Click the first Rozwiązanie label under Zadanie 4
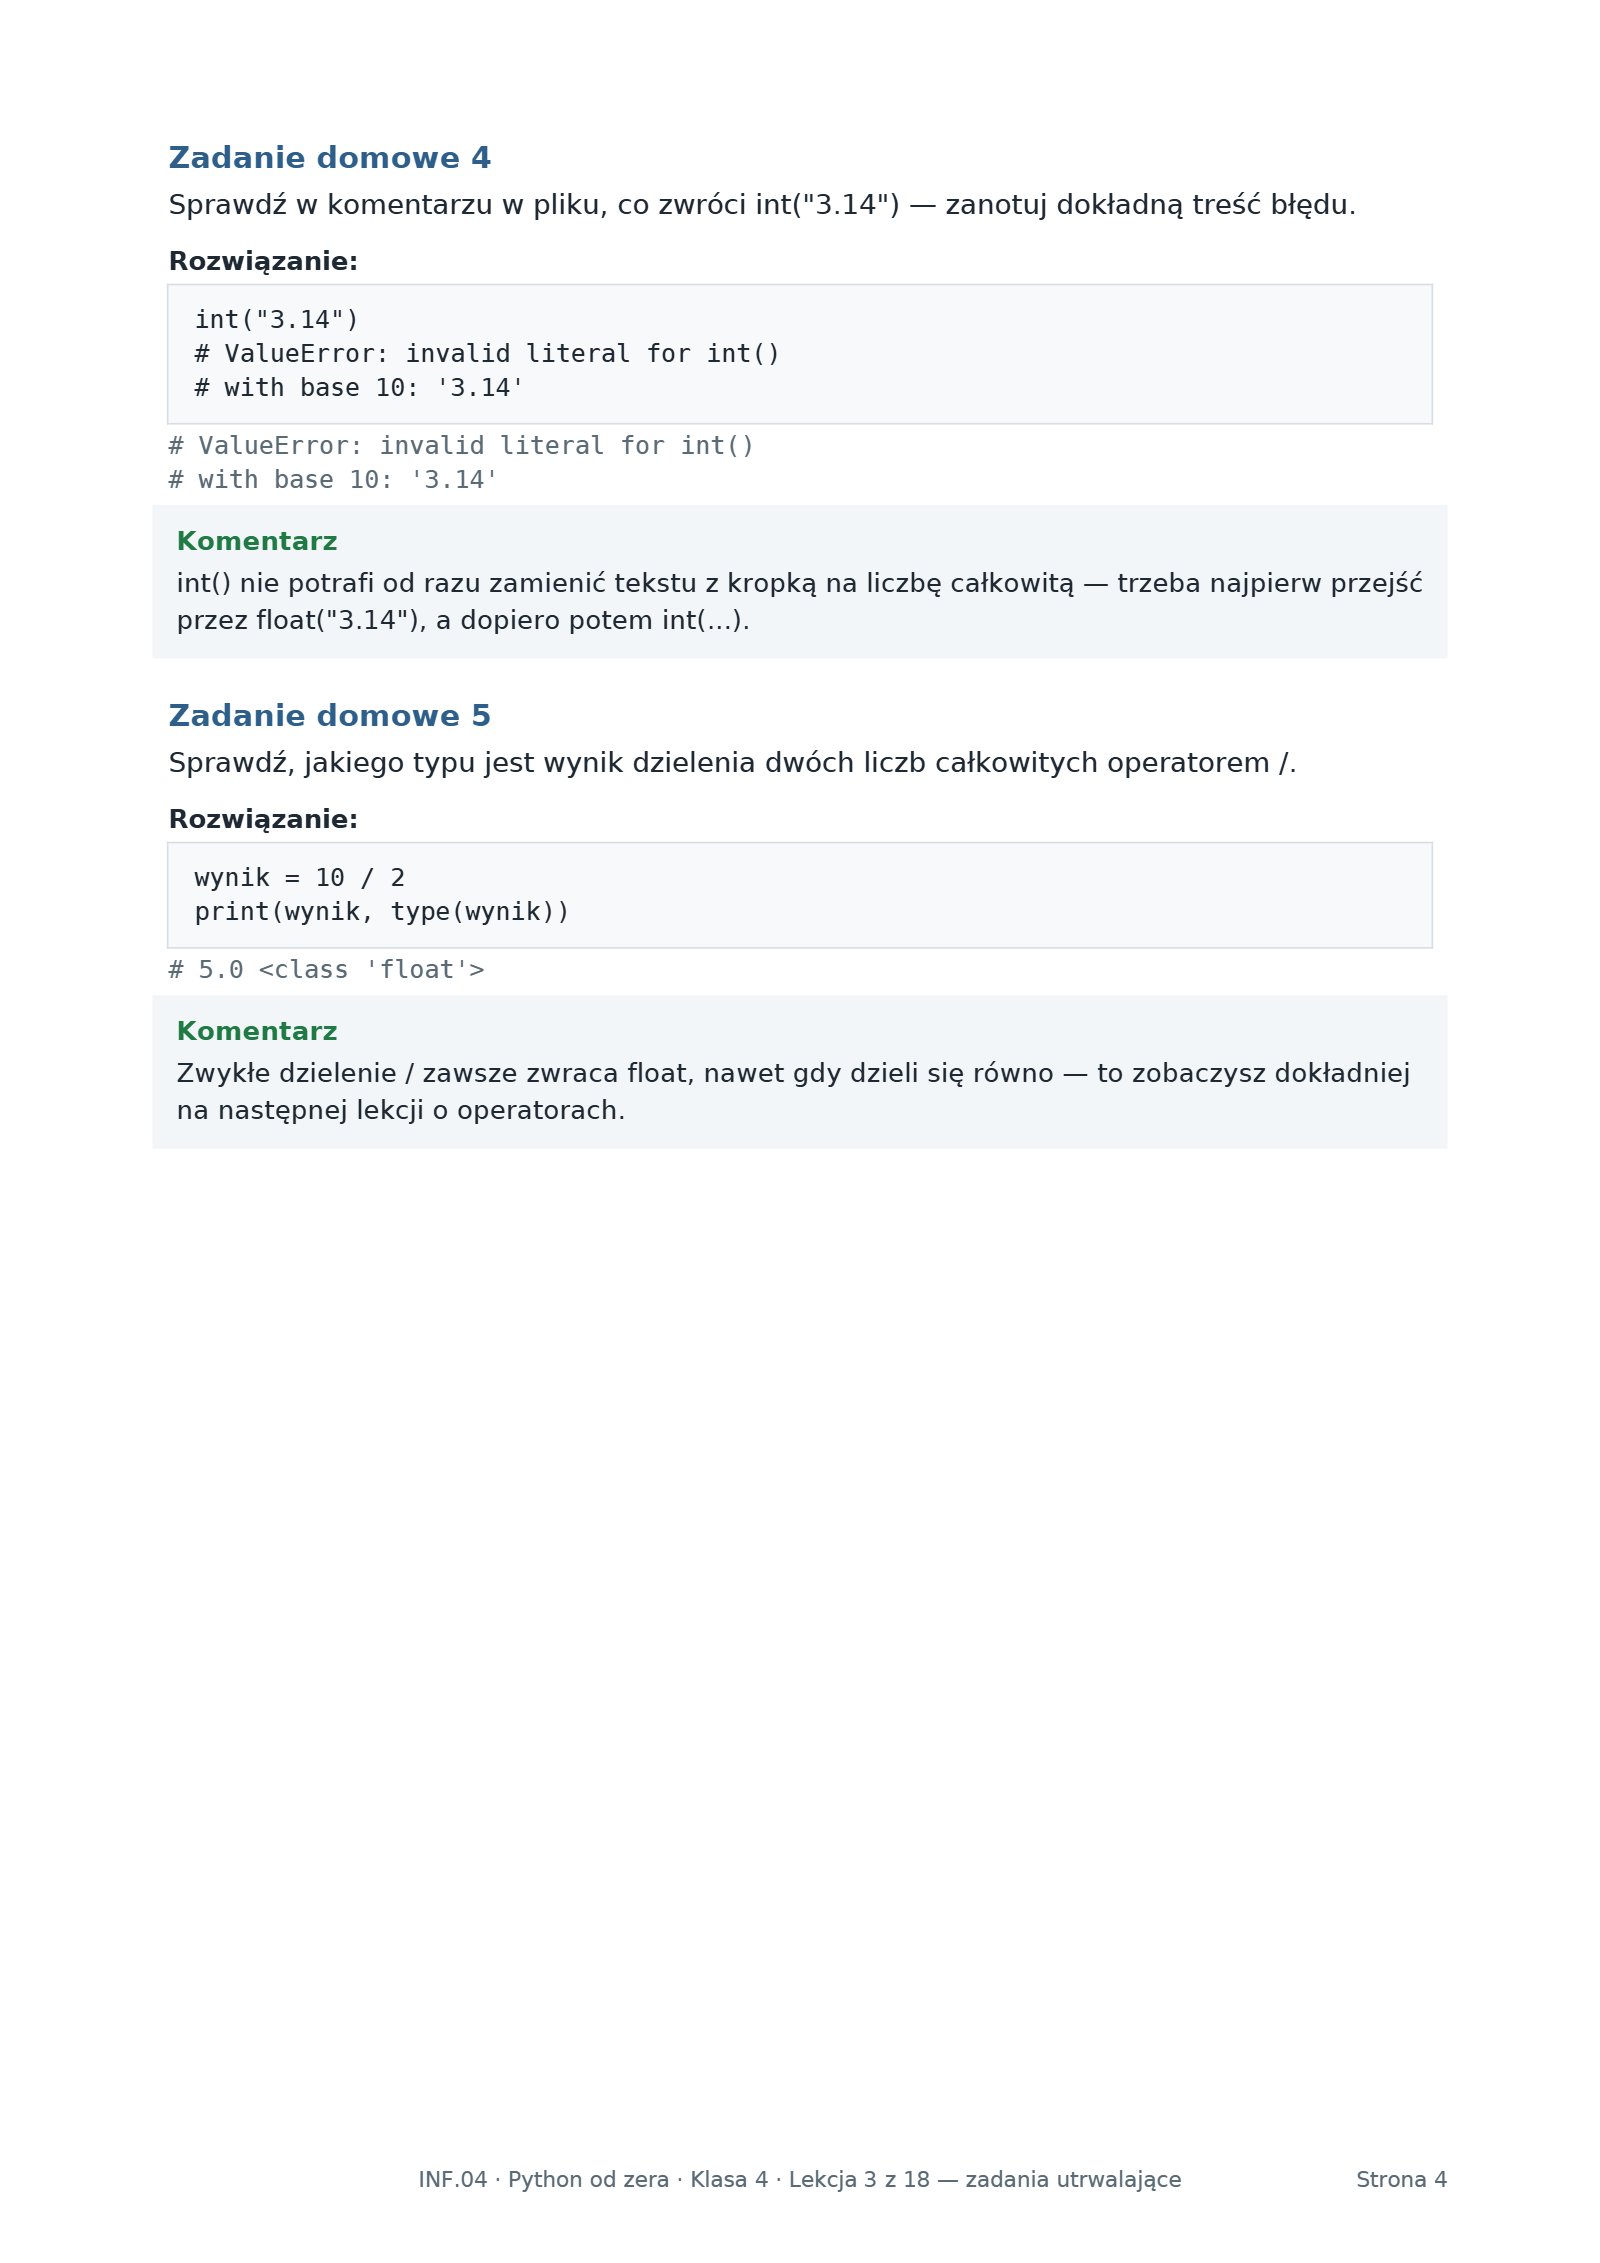 (x=263, y=262)
